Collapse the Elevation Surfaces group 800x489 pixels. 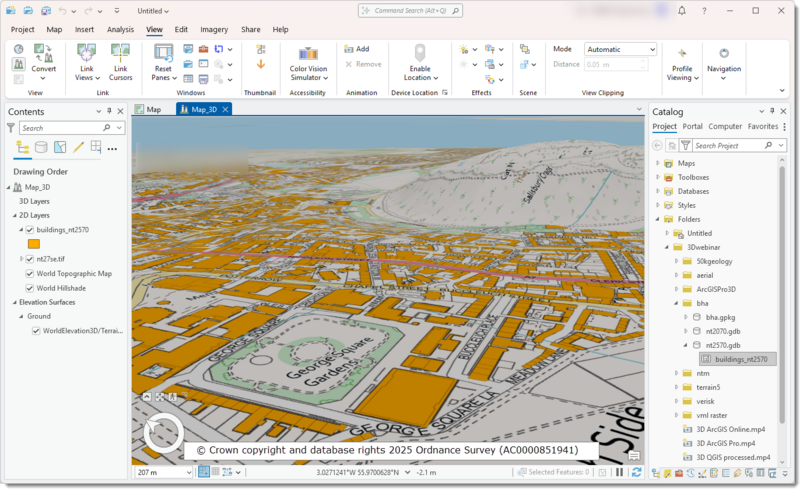pyautogui.click(x=15, y=302)
